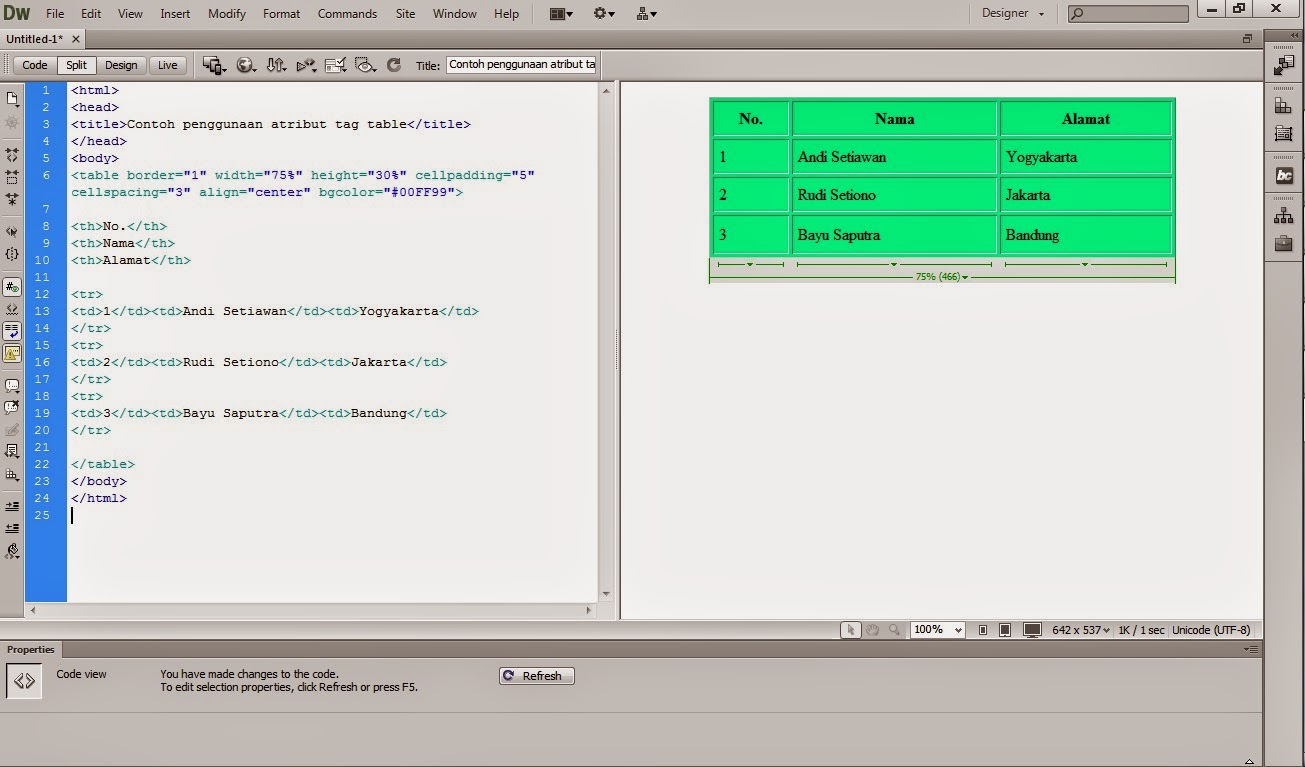Viewport: 1305px width, 767px height.
Task: Open the Site dropdown in application bar
Action: point(647,14)
